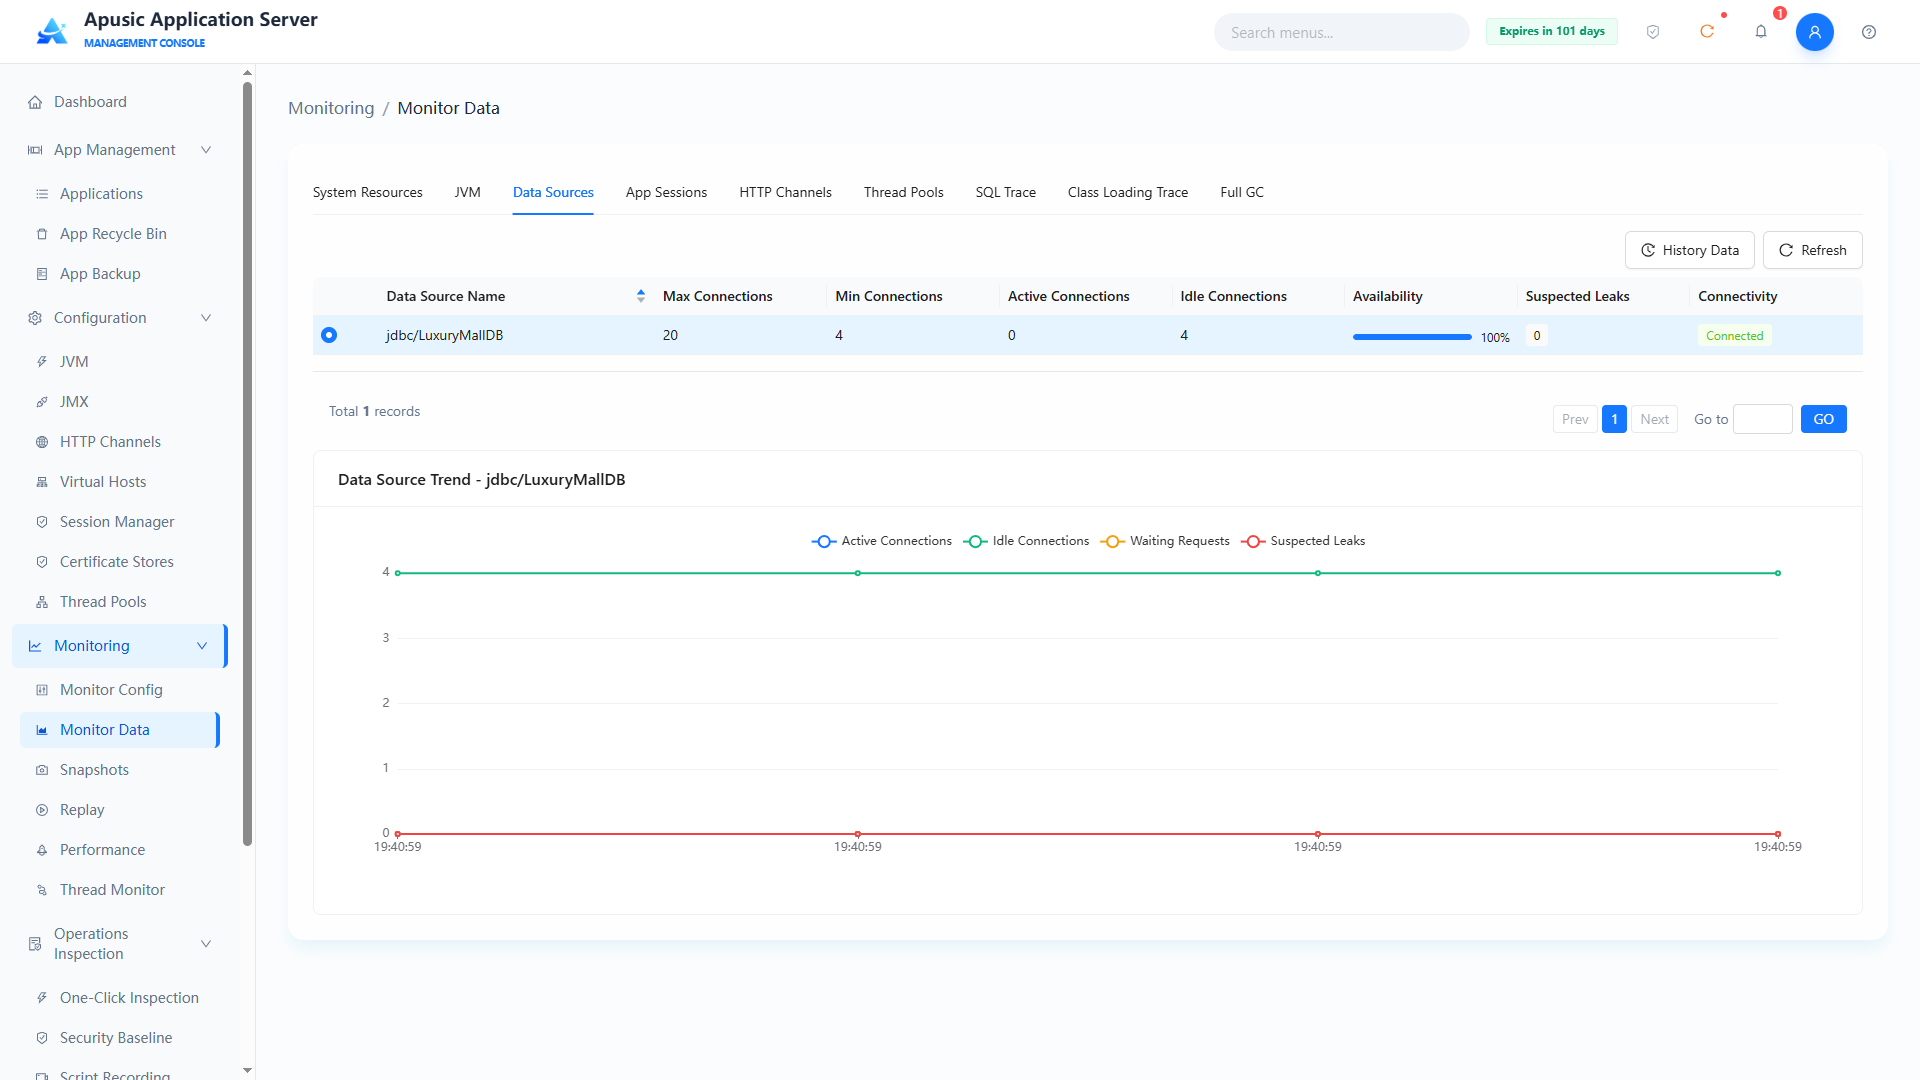Image resolution: width=1920 pixels, height=1080 pixels.
Task: Collapse the Configuration menu chevron
Action: [206, 318]
